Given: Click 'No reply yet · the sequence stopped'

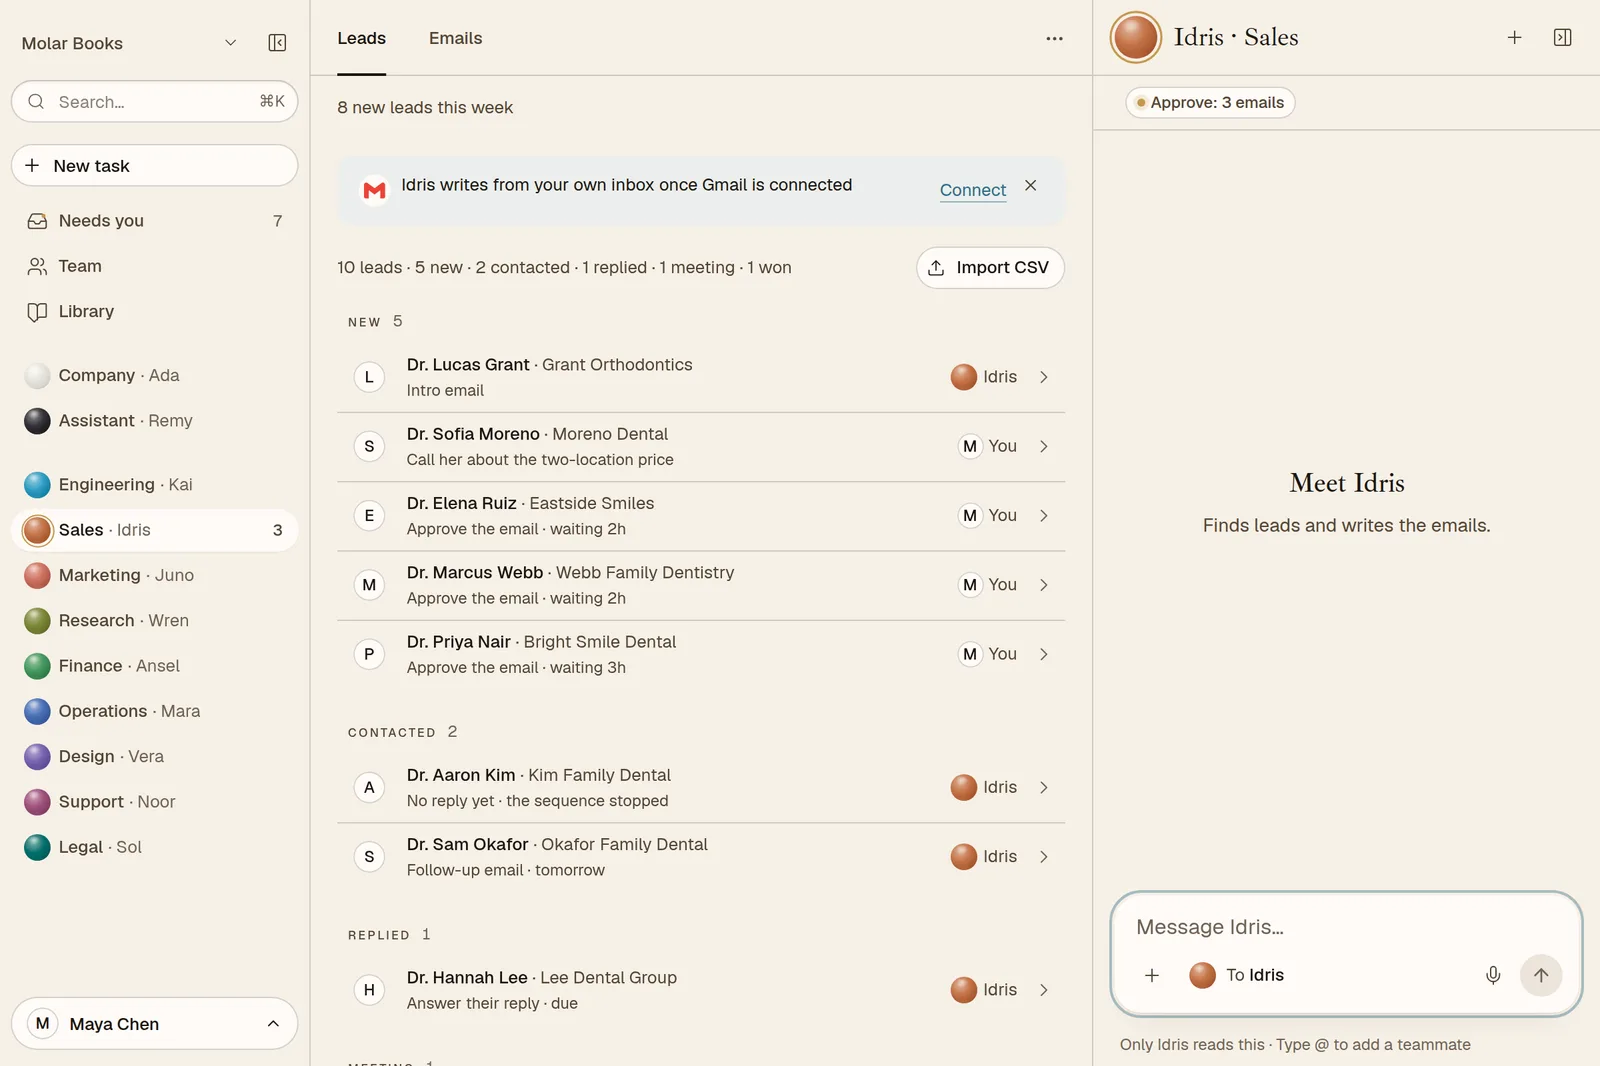Looking at the screenshot, I should [x=538, y=801].
